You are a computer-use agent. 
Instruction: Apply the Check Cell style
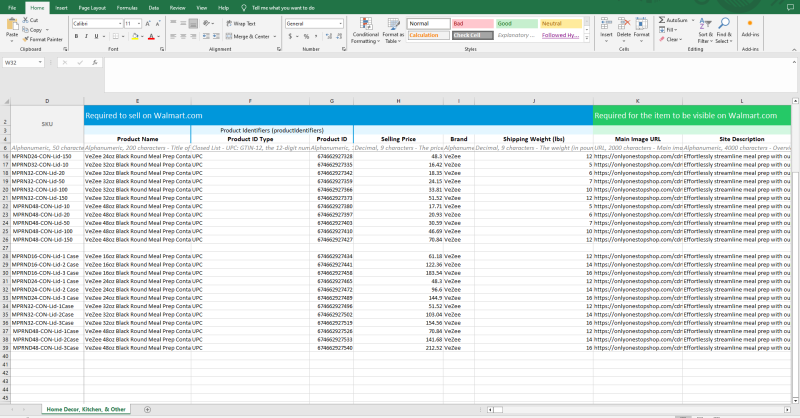click(x=473, y=35)
